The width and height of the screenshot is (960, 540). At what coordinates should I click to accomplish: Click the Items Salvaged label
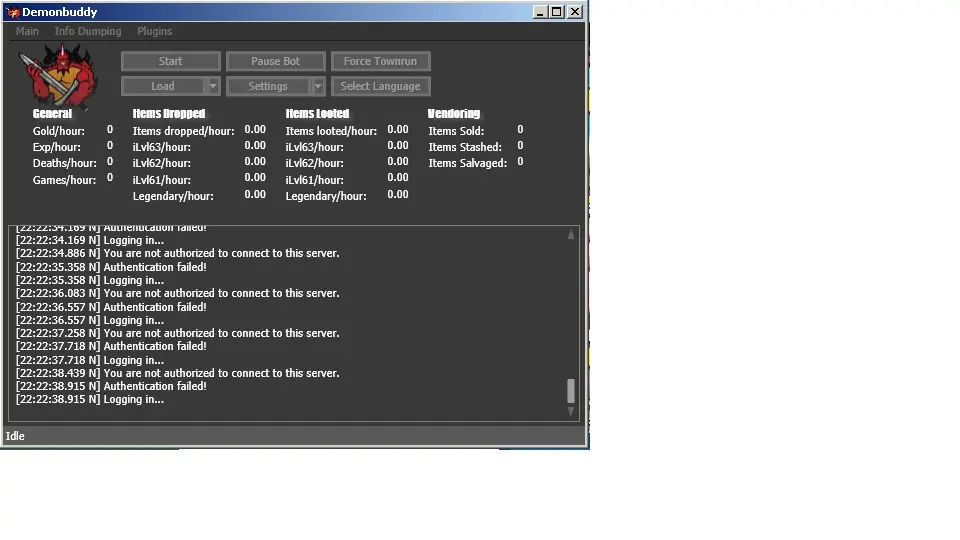pyautogui.click(x=468, y=163)
